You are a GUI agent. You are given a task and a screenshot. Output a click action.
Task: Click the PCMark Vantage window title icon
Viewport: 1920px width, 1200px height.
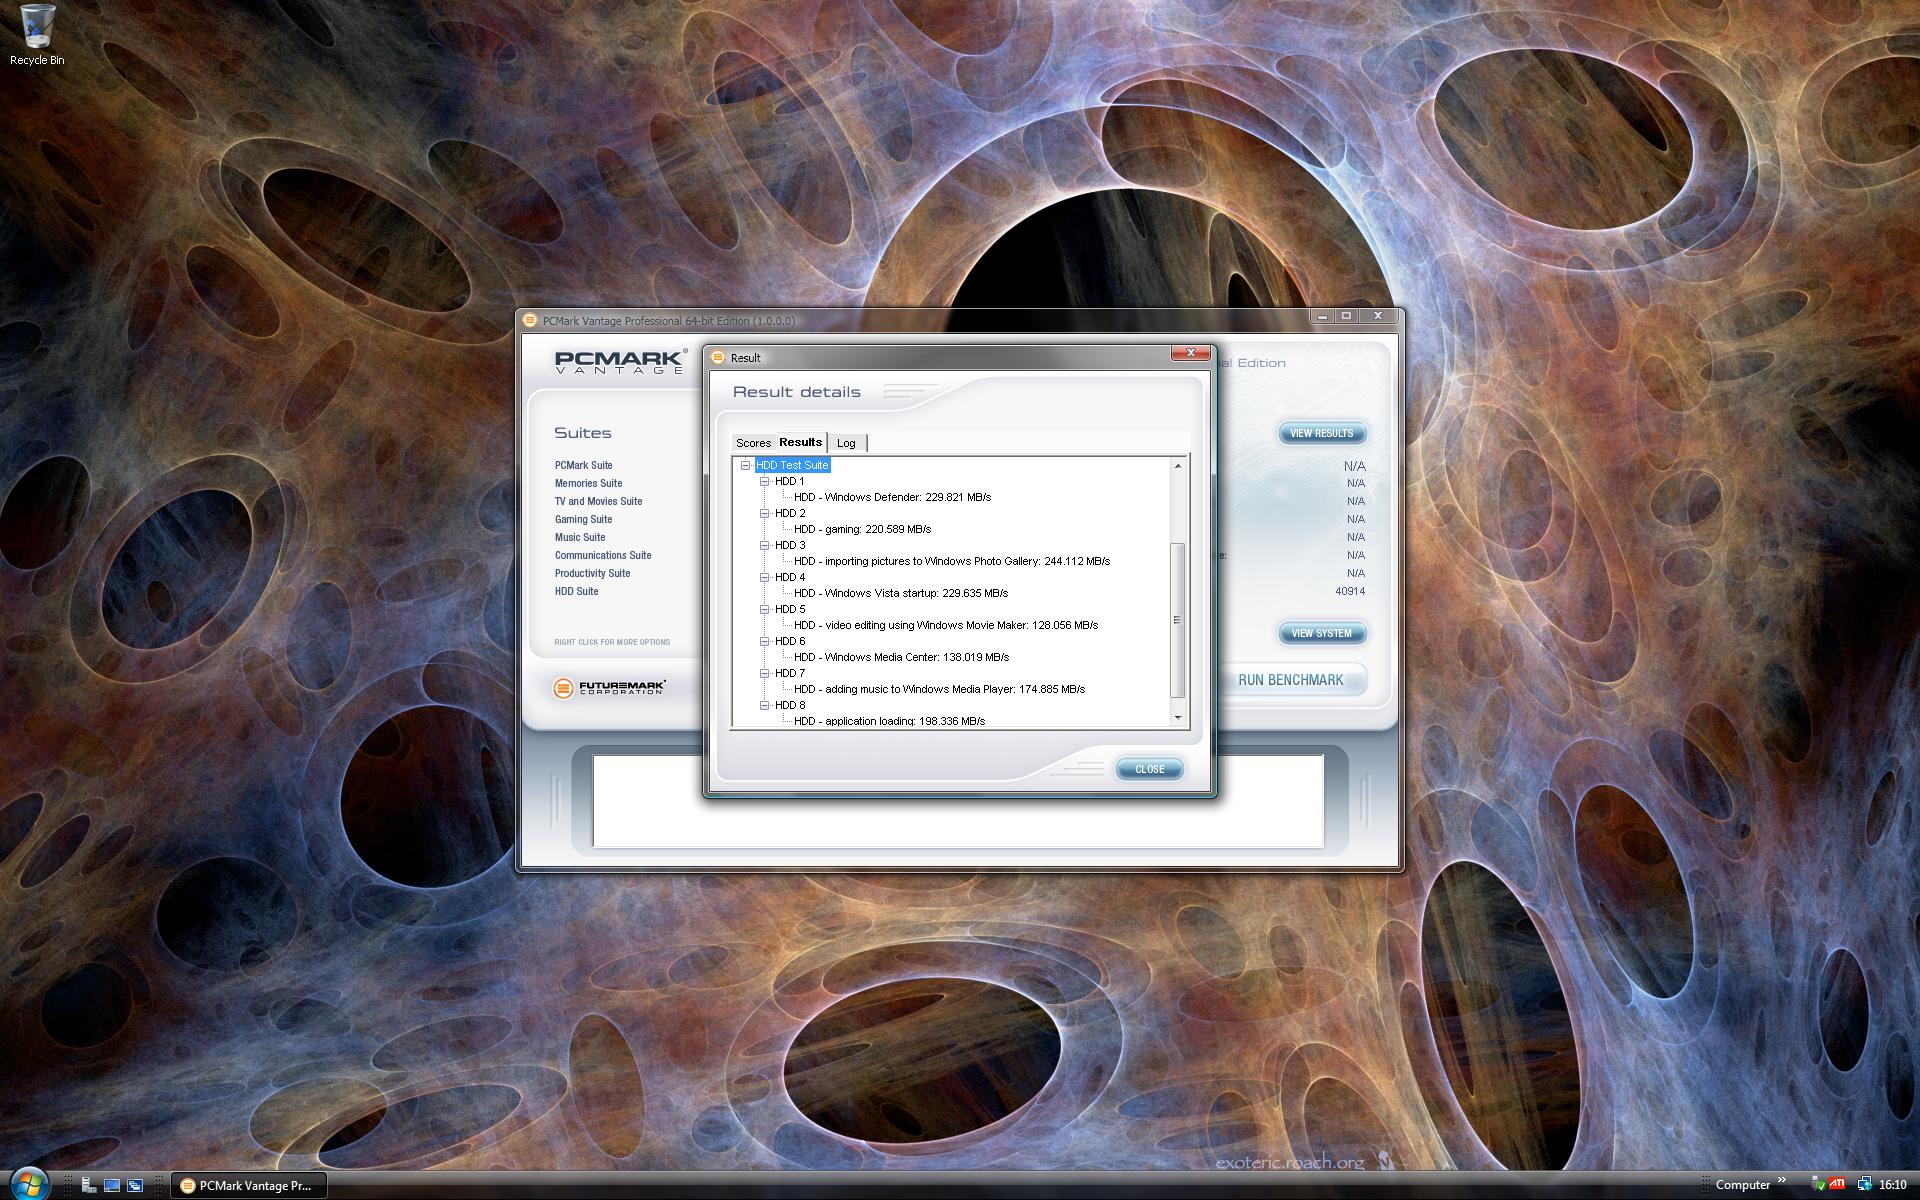(530, 321)
